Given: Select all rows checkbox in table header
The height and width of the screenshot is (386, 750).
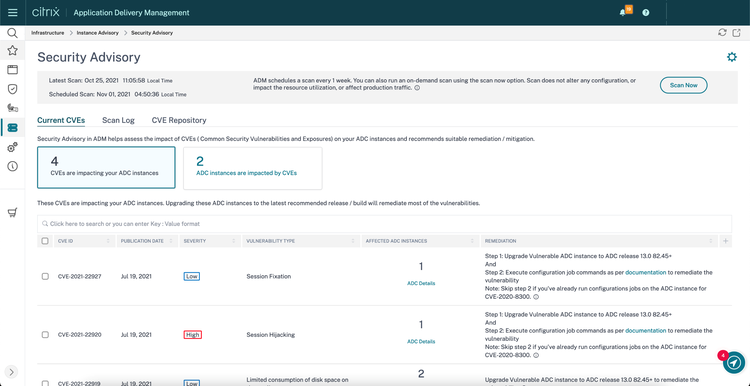Looking at the screenshot, I should pos(45,241).
